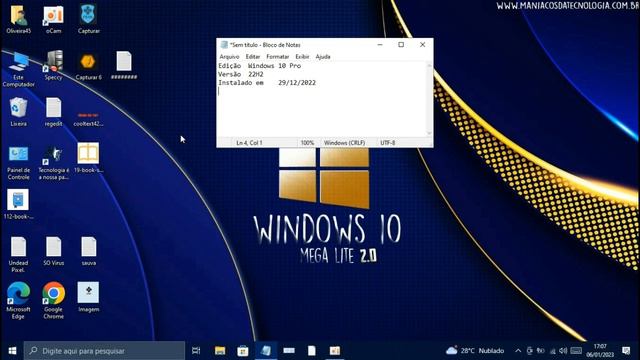The width and height of the screenshot is (640, 360).
Task: Click 'Ln 4, Col 1' status entry
Action: 249,143
